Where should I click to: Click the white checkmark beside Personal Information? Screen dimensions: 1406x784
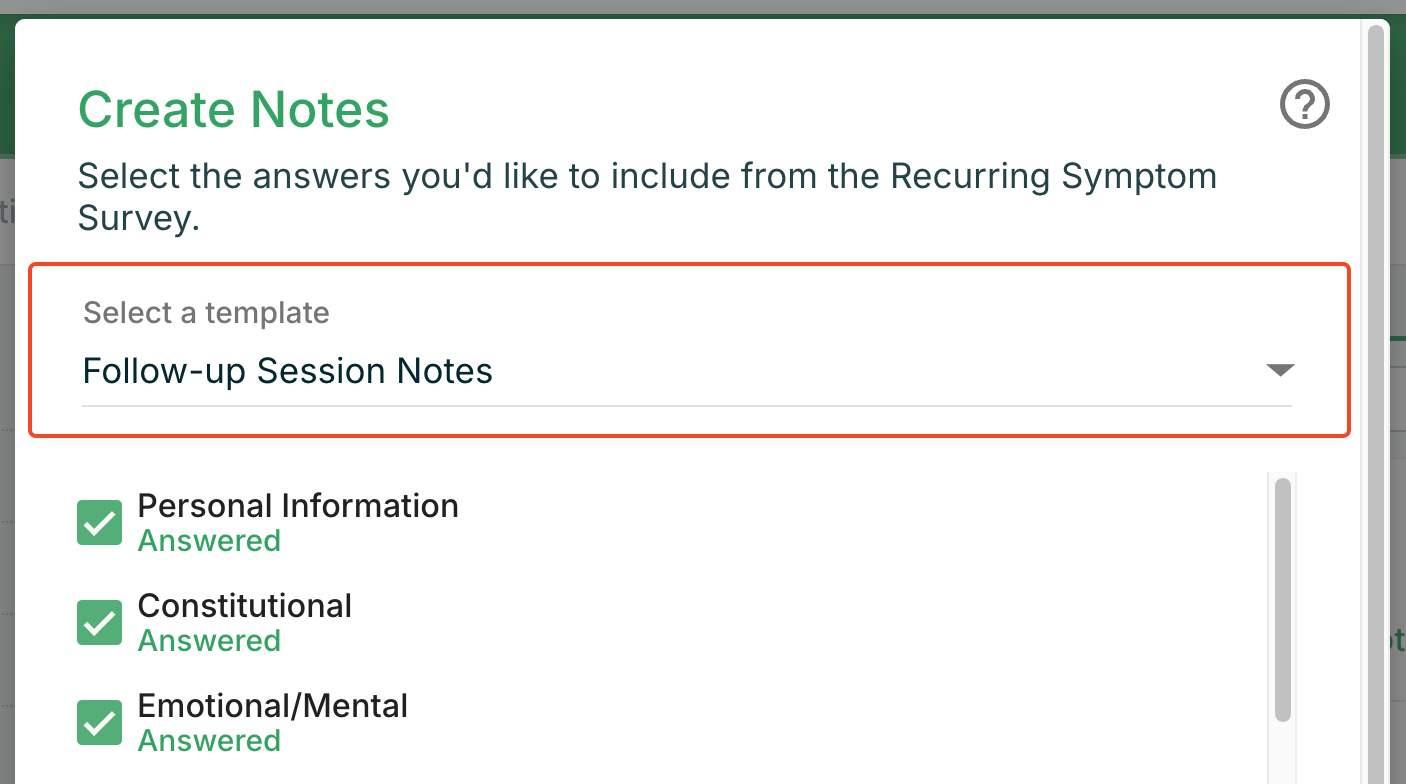click(100, 523)
